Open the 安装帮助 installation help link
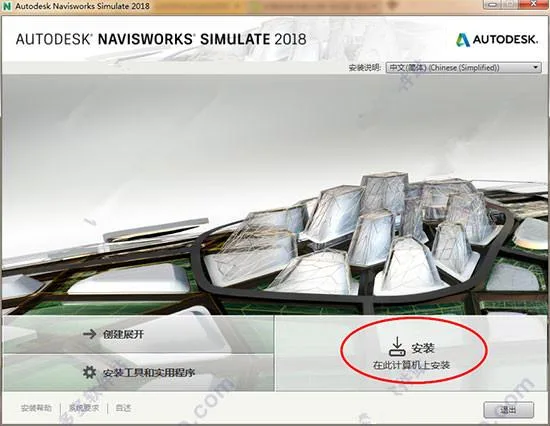This screenshot has width=550, height=426. point(36,408)
